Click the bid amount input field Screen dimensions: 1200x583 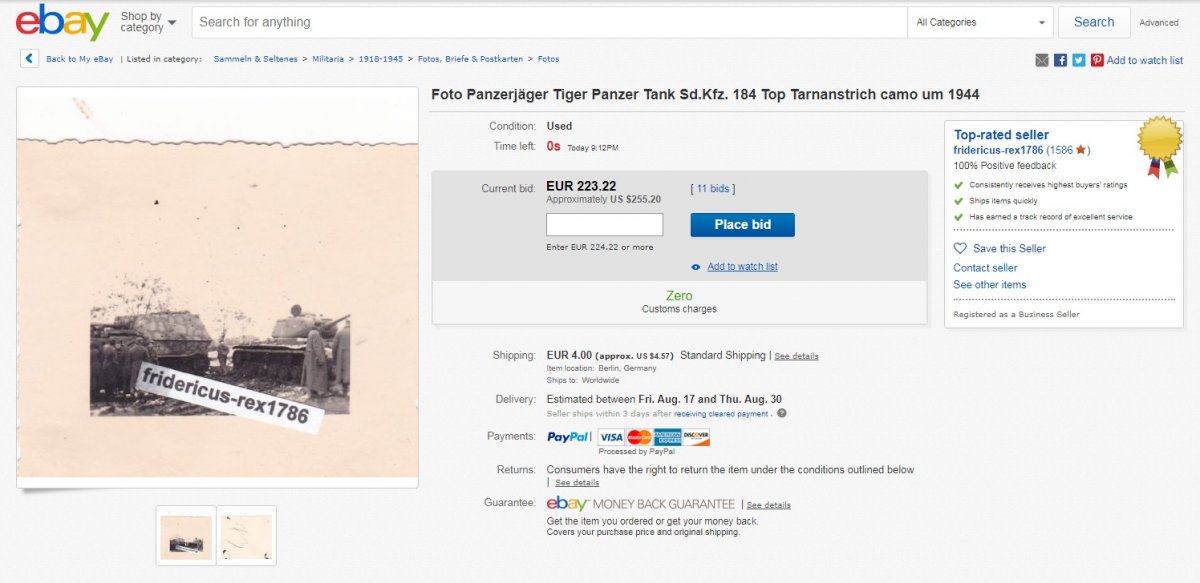pyautogui.click(x=604, y=225)
